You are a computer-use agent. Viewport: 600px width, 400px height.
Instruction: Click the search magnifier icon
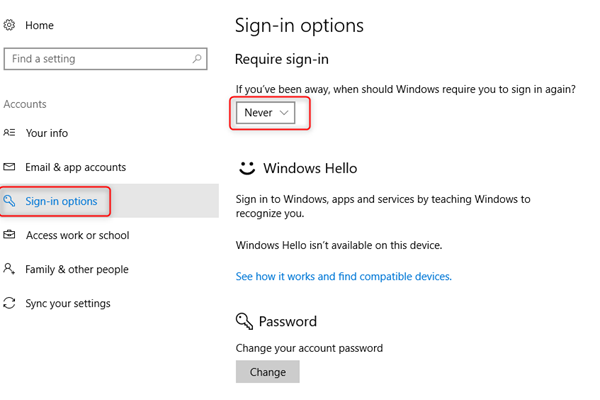point(198,58)
